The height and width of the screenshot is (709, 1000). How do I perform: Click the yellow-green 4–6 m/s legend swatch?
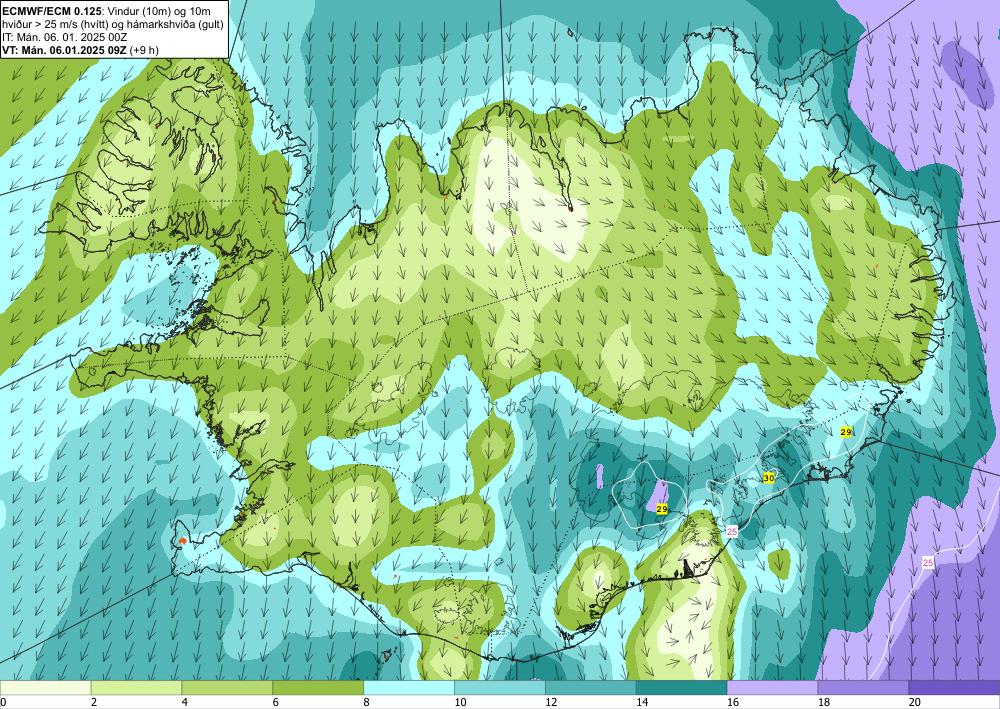(x=227, y=688)
